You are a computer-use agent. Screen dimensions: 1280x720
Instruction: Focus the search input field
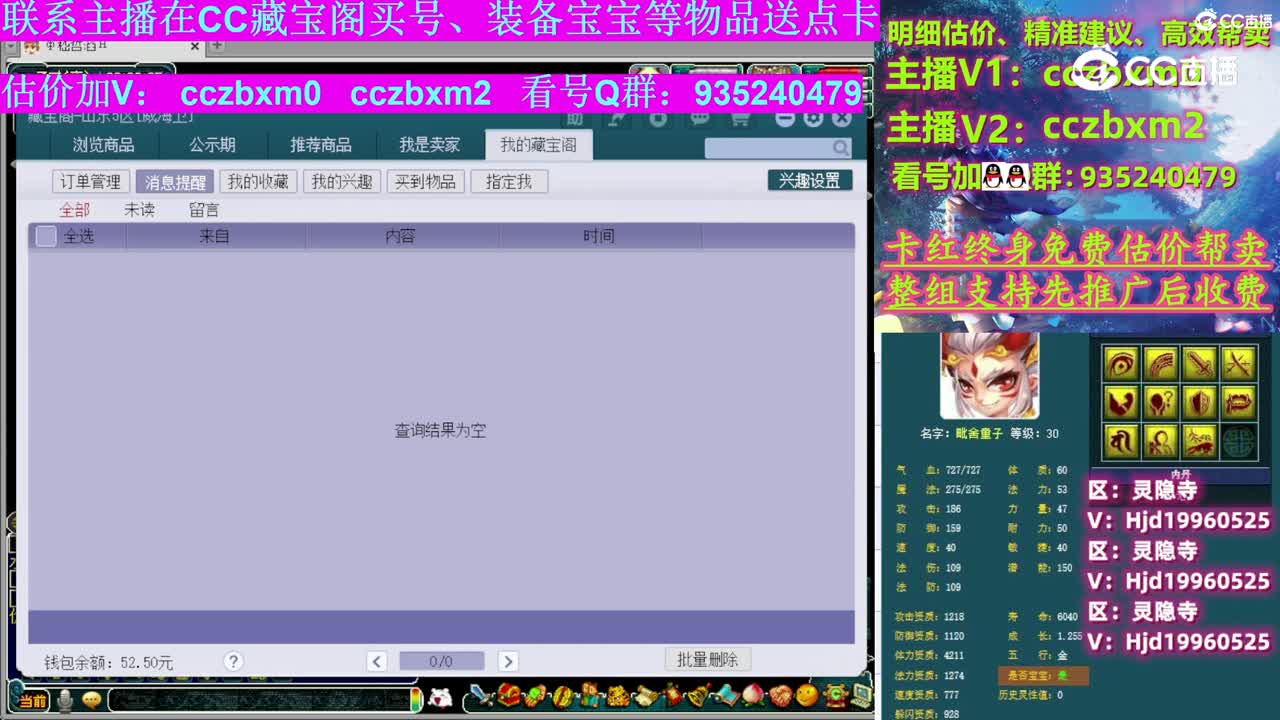(768, 148)
